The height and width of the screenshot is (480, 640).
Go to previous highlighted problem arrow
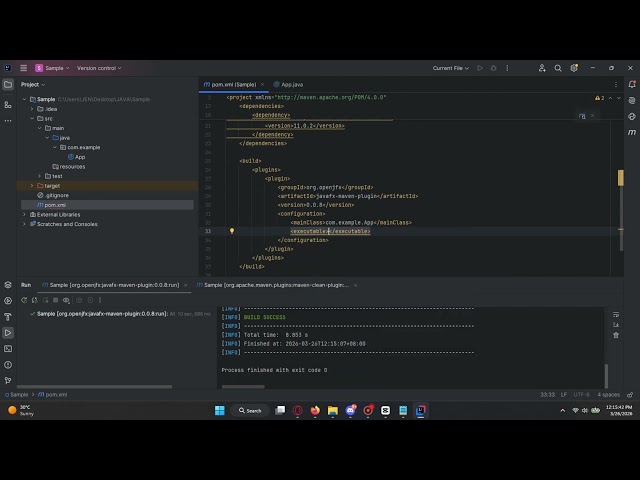[x=610, y=98]
